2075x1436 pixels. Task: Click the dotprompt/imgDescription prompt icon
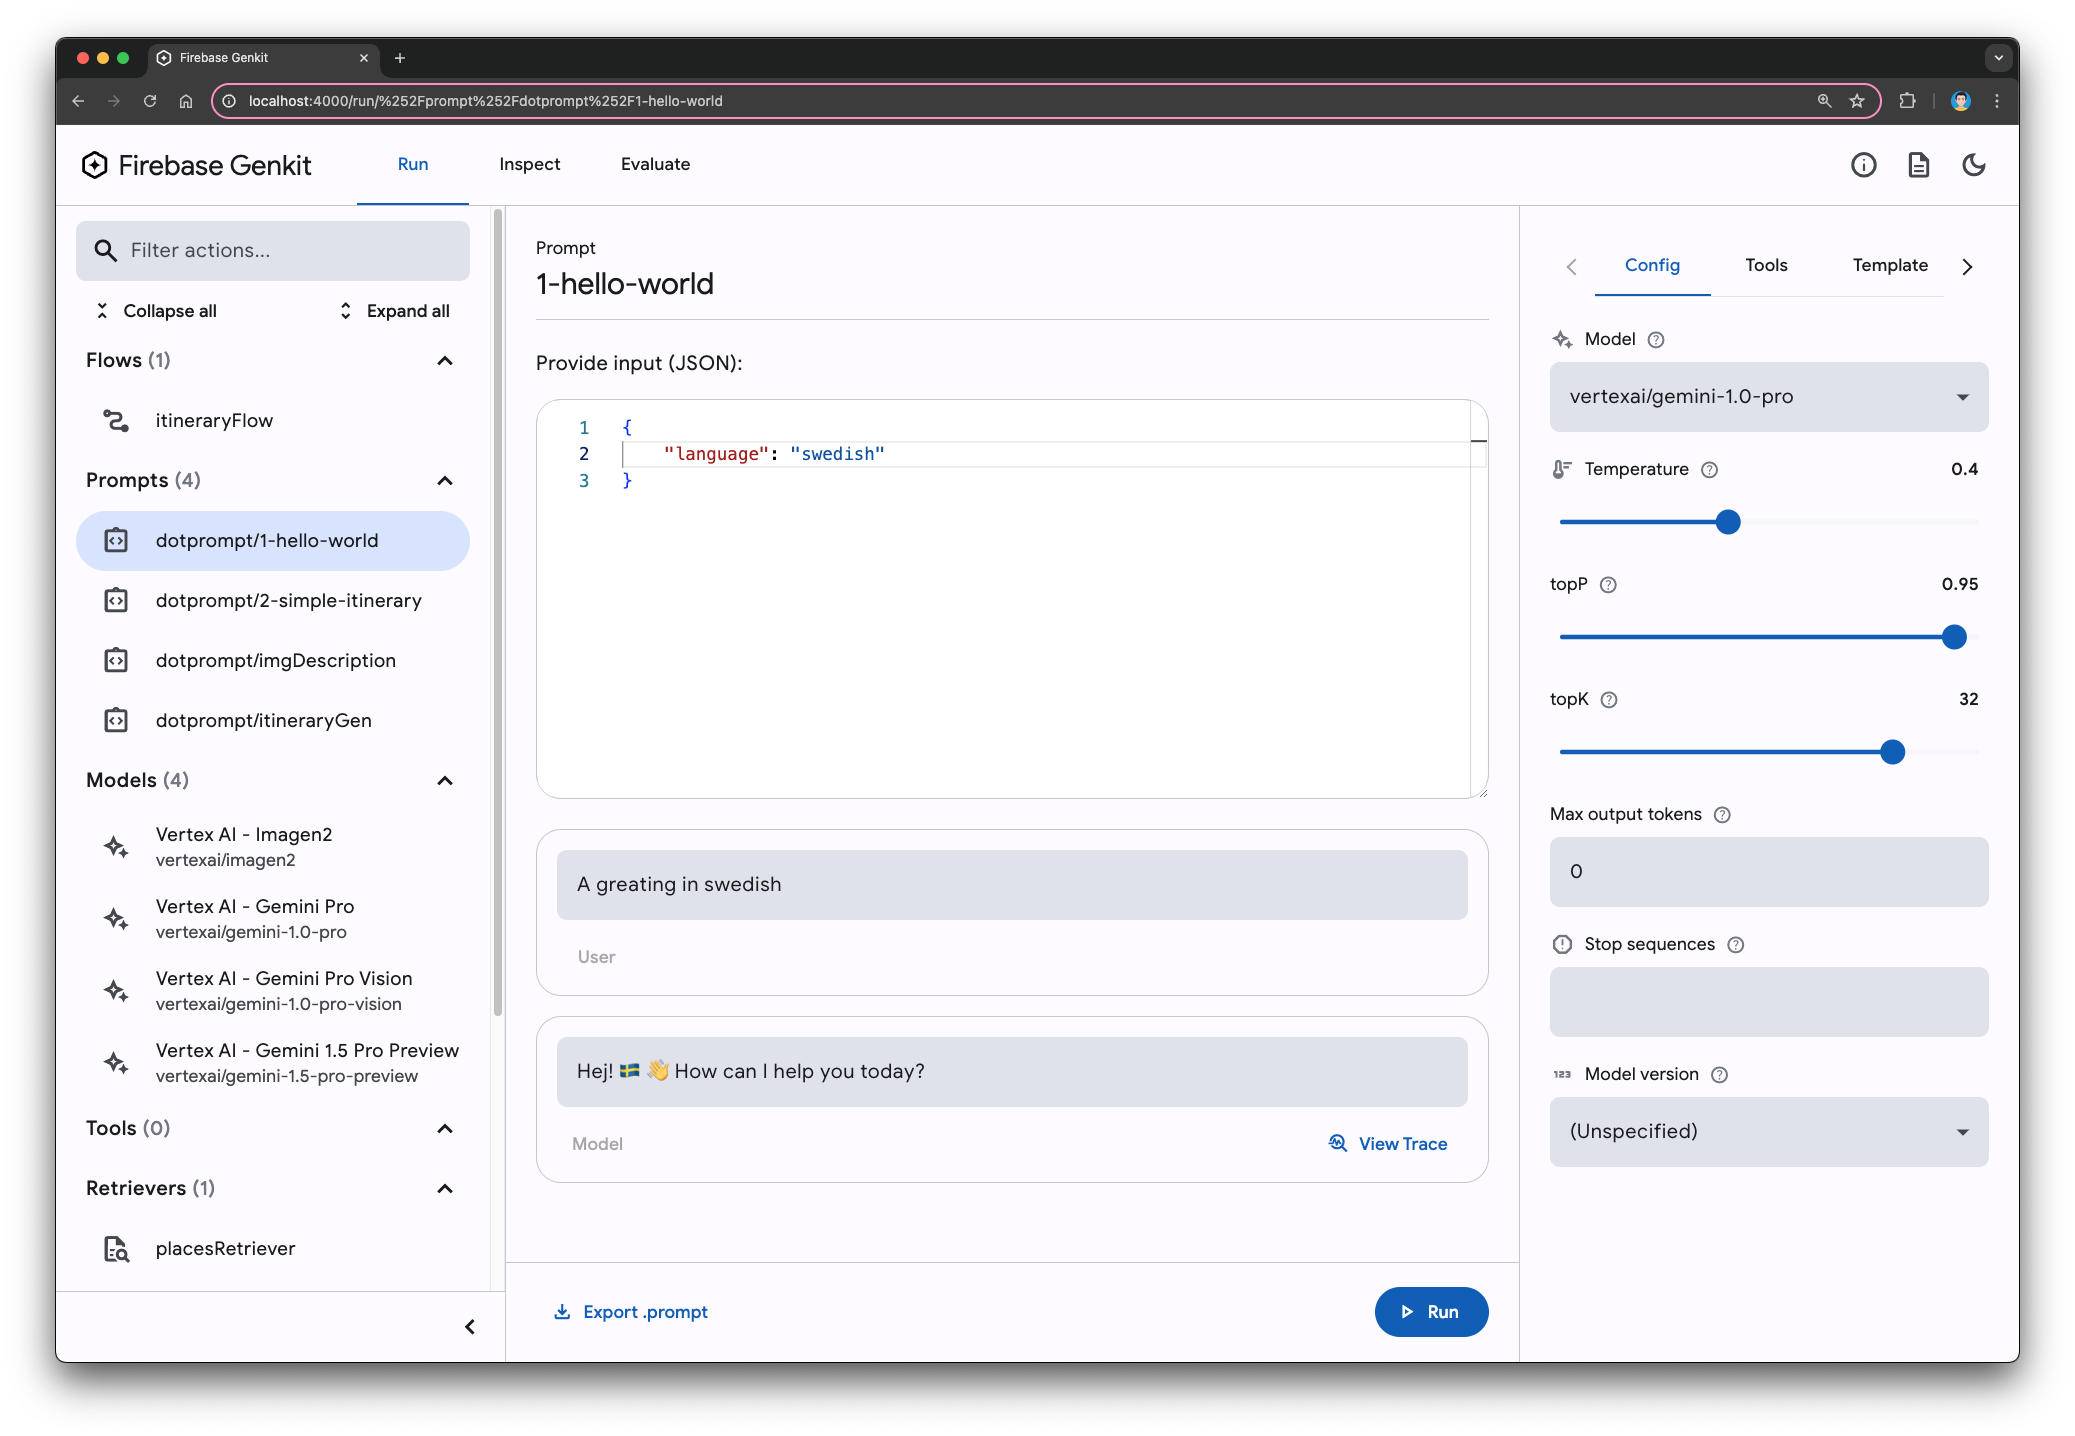[x=118, y=660]
